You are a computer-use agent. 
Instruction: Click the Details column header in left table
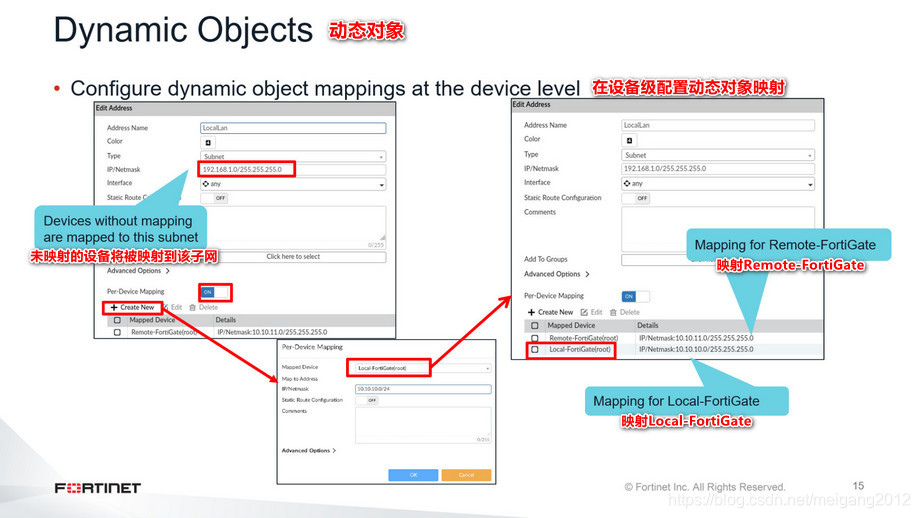click(225, 320)
